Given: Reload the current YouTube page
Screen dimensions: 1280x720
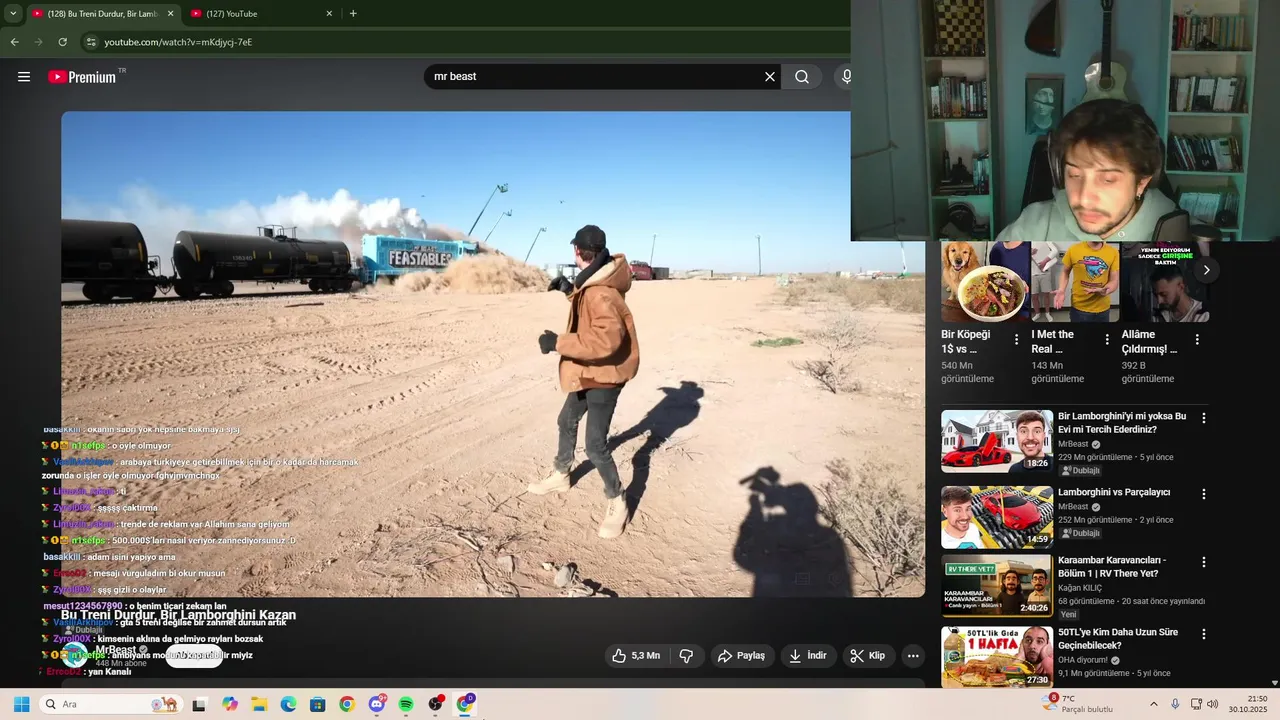Looking at the screenshot, I should [62, 42].
